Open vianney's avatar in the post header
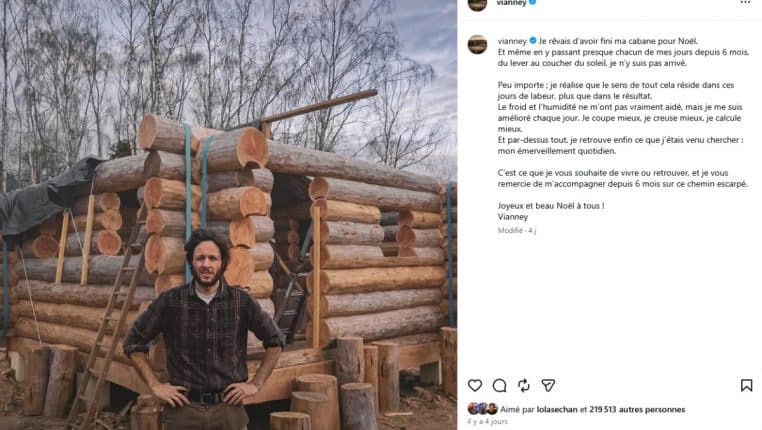The width and height of the screenshot is (762, 430). coord(477,5)
